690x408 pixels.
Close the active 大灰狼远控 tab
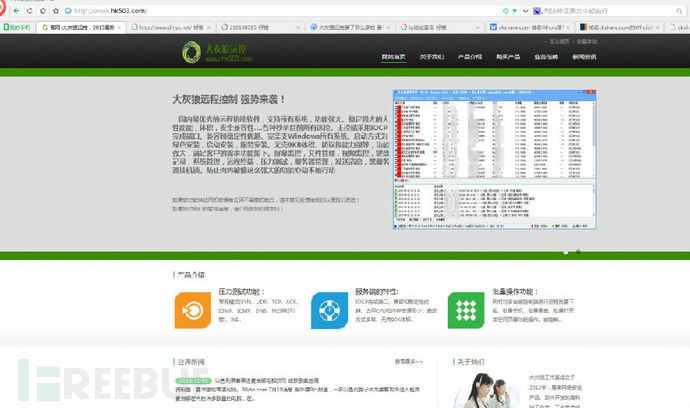click(x=119, y=28)
